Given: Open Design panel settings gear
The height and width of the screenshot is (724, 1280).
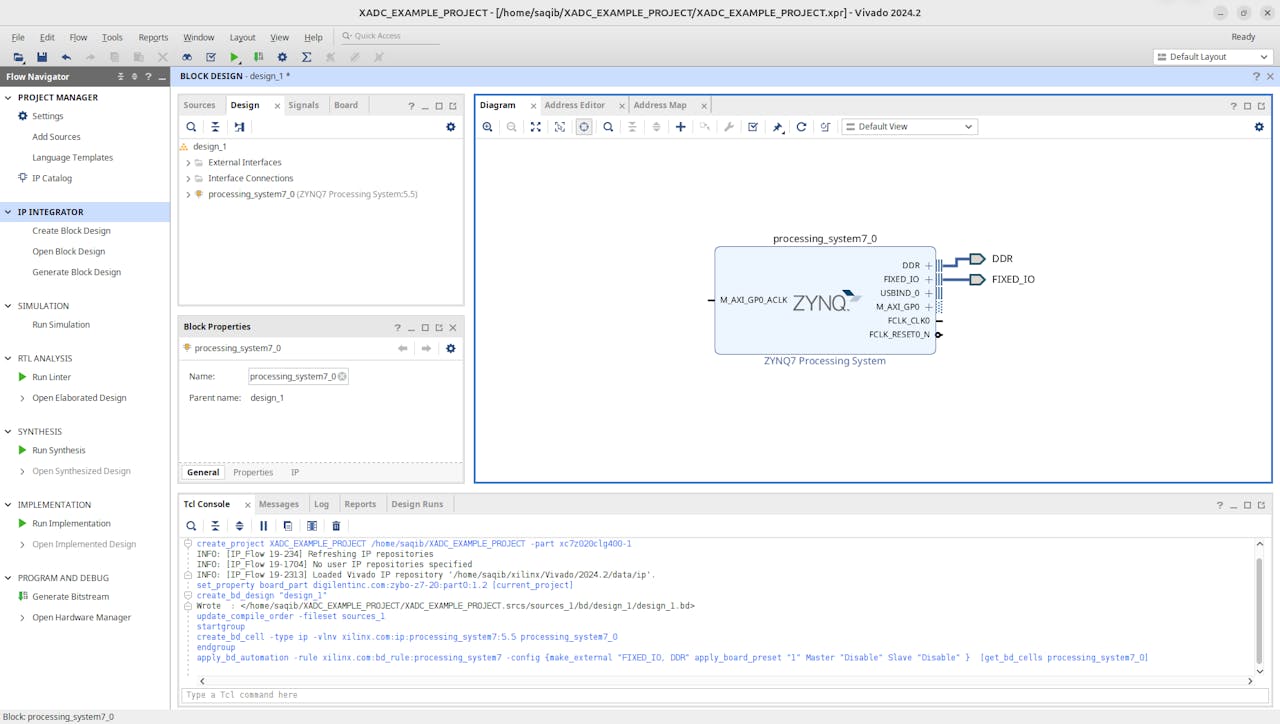Looking at the screenshot, I should tap(451, 127).
